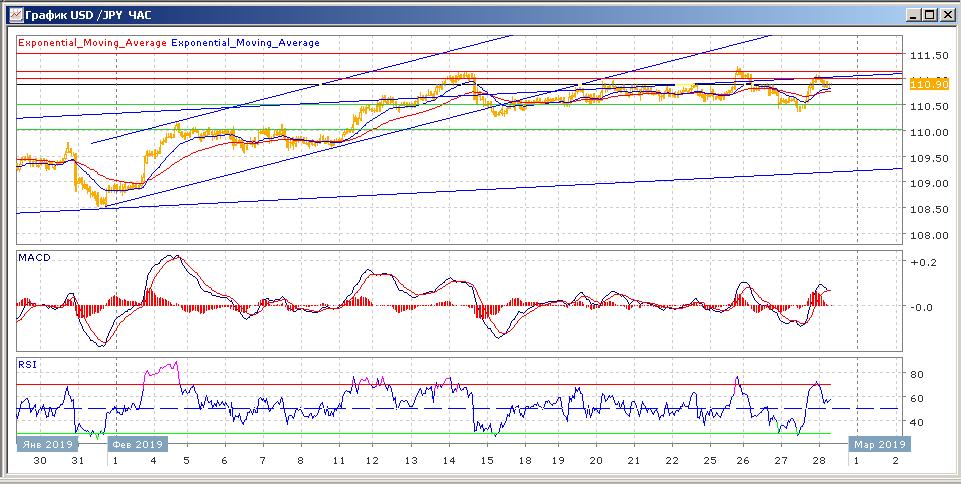
Task: Click the orange 110.90 current price tag
Action: point(923,84)
